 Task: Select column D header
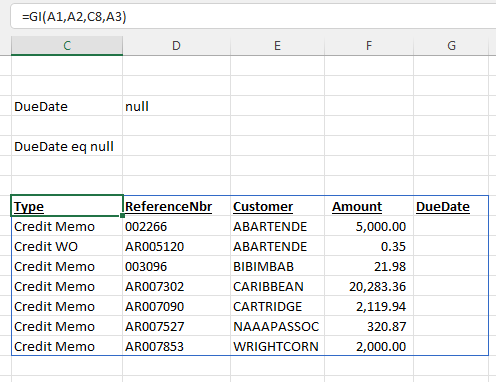tap(176, 45)
